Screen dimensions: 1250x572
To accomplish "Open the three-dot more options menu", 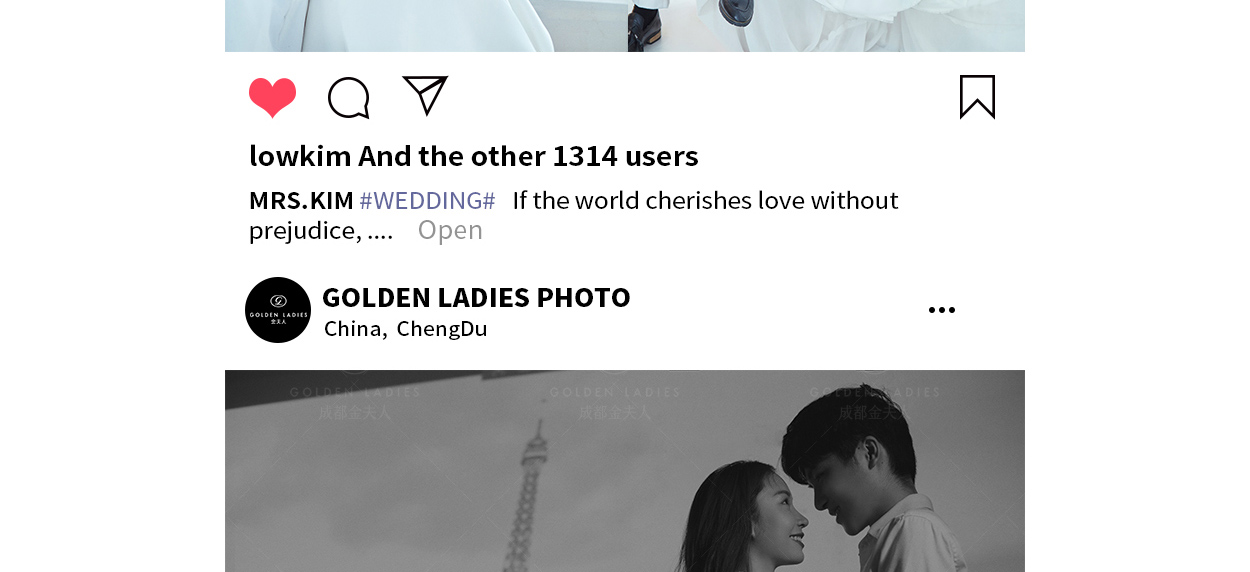I will [941, 310].
